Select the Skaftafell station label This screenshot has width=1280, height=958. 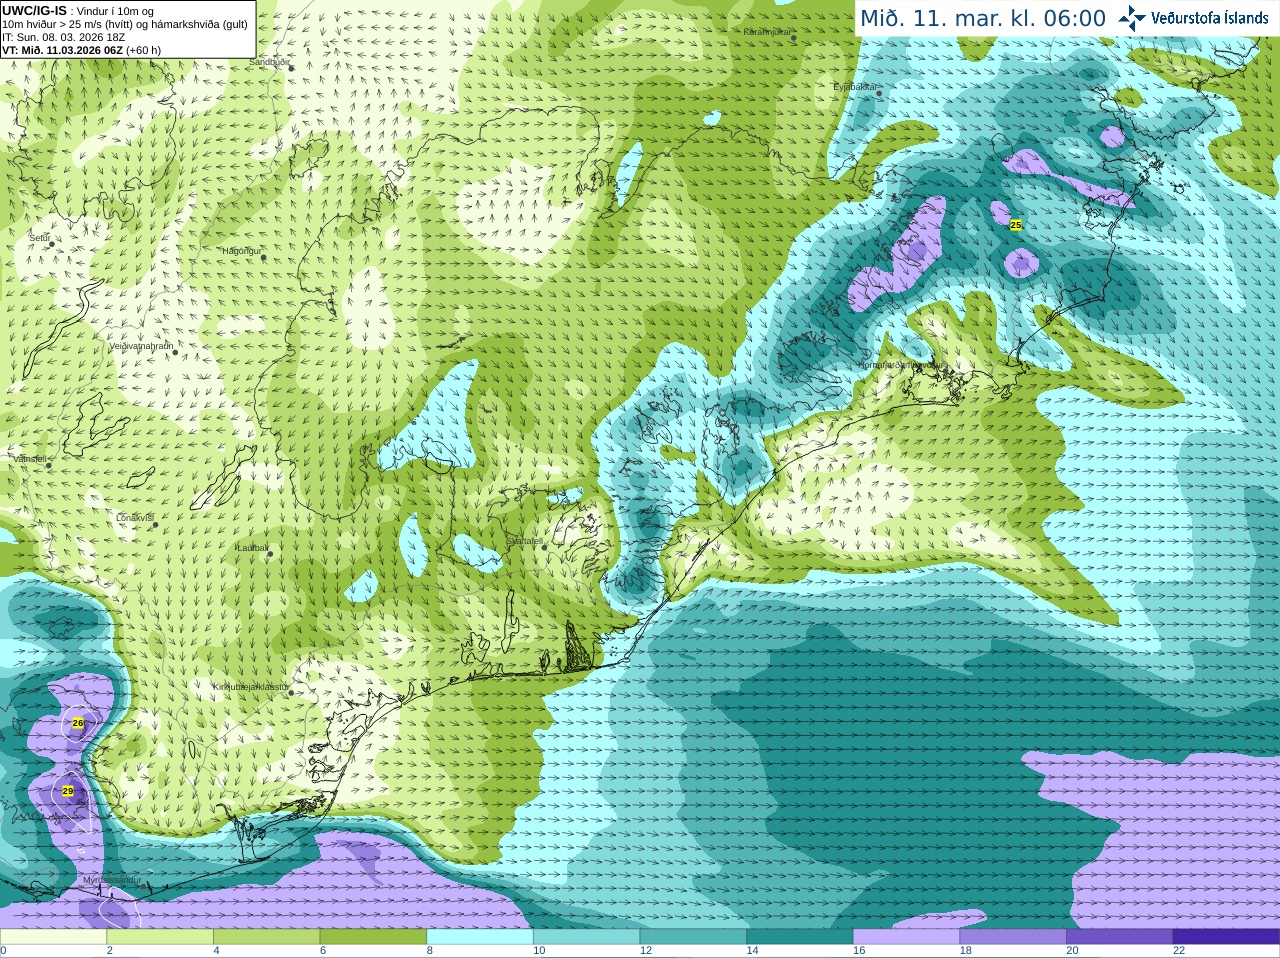pyautogui.click(x=524, y=541)
